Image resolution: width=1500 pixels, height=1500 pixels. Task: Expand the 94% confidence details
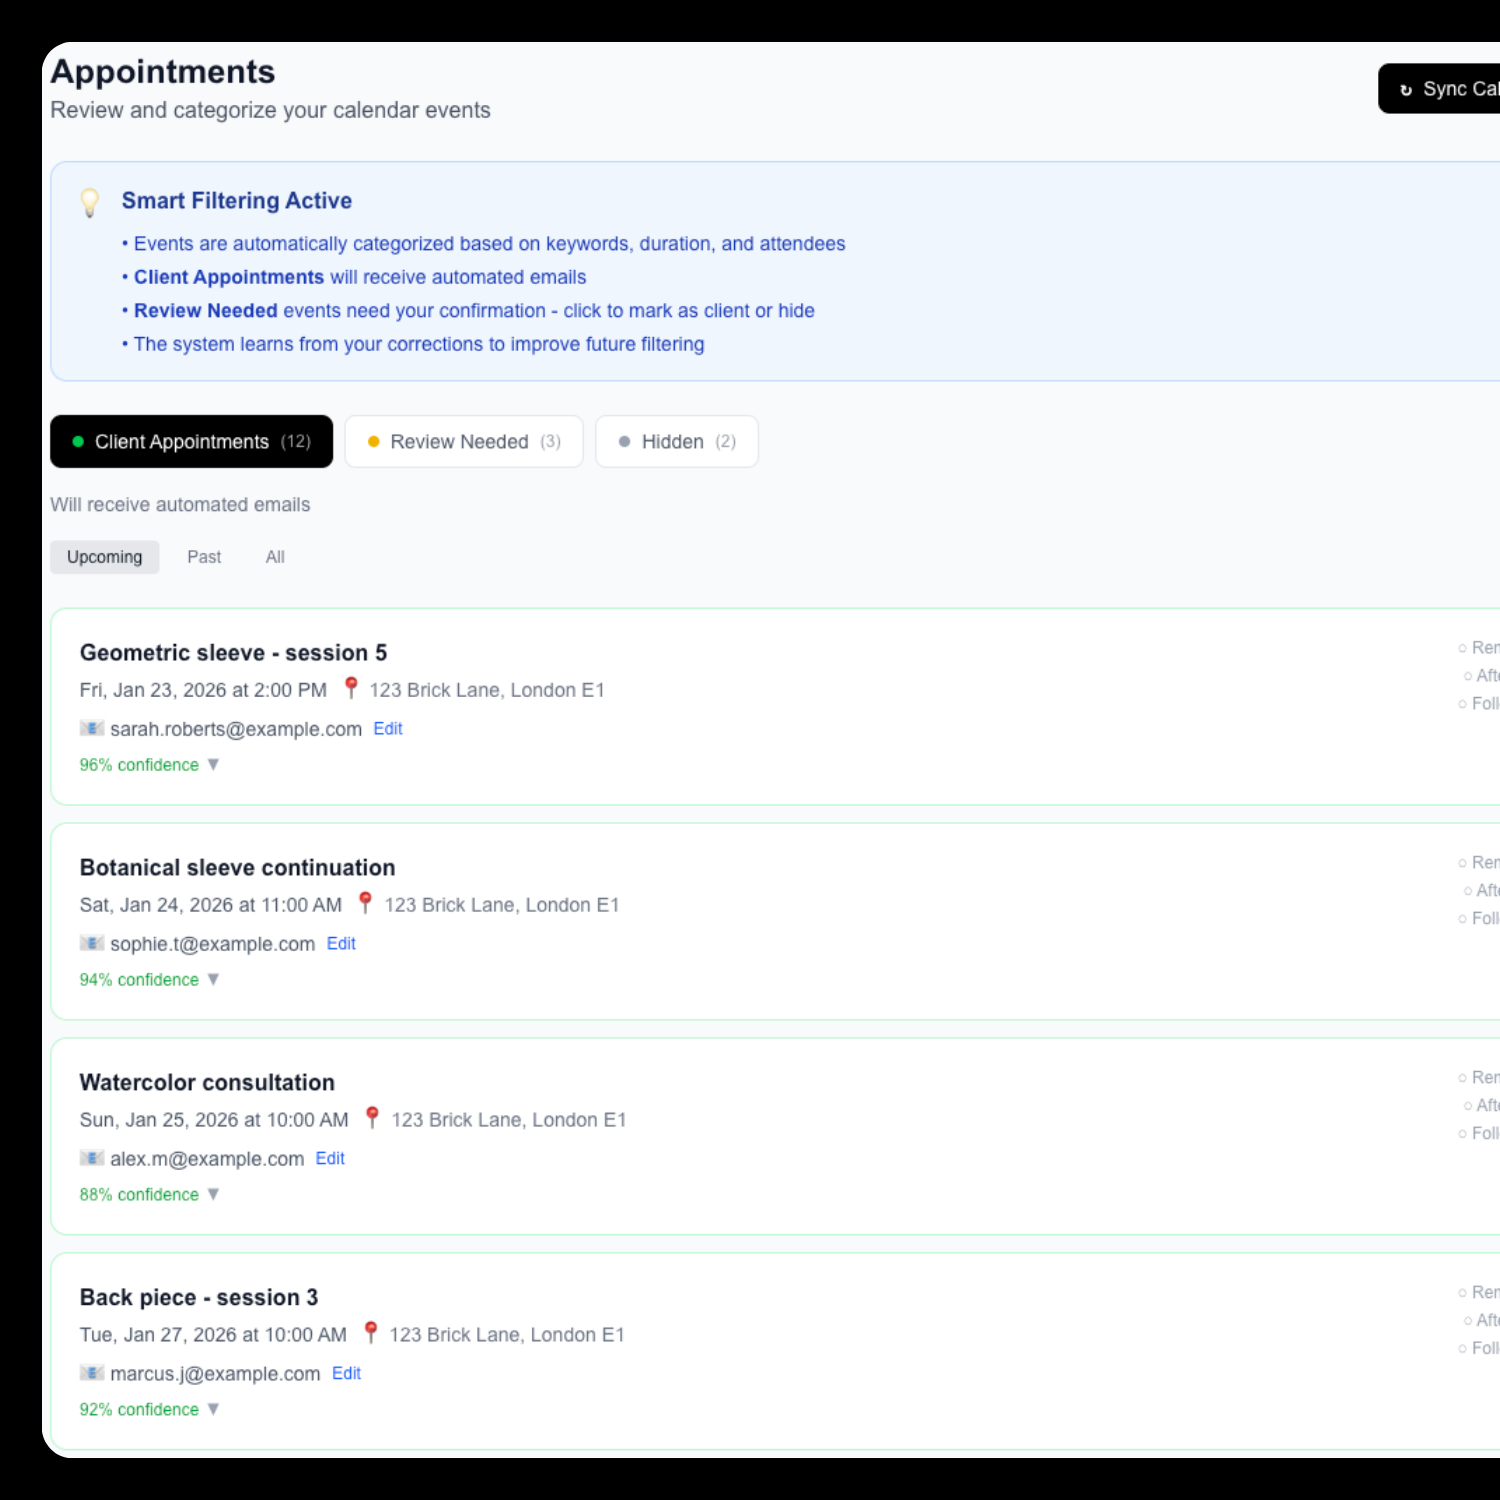213,980
